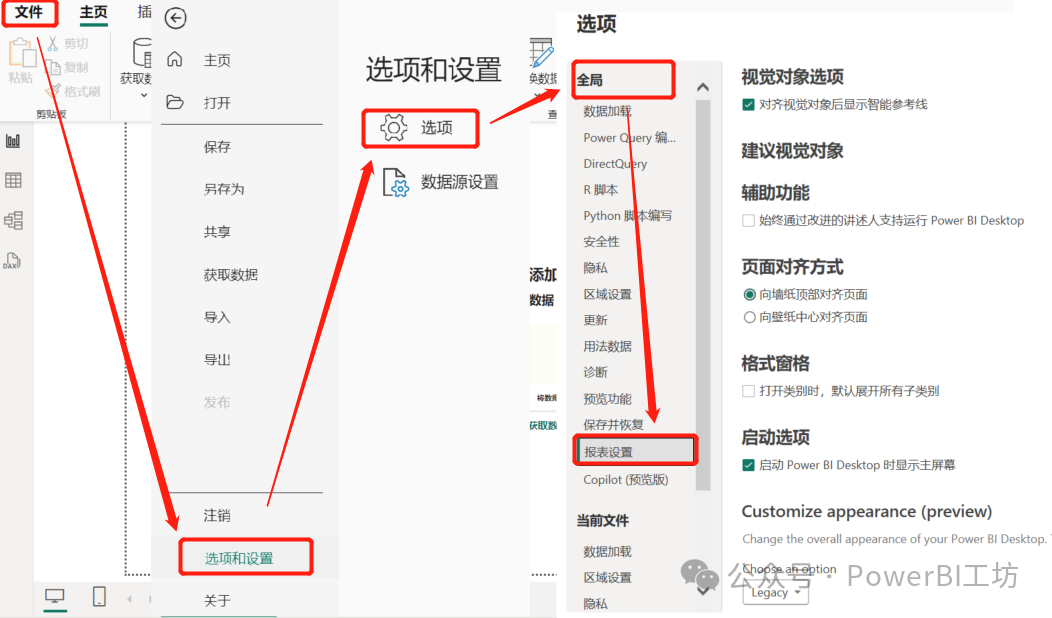Select 安全性 option category

pos(601,242)
